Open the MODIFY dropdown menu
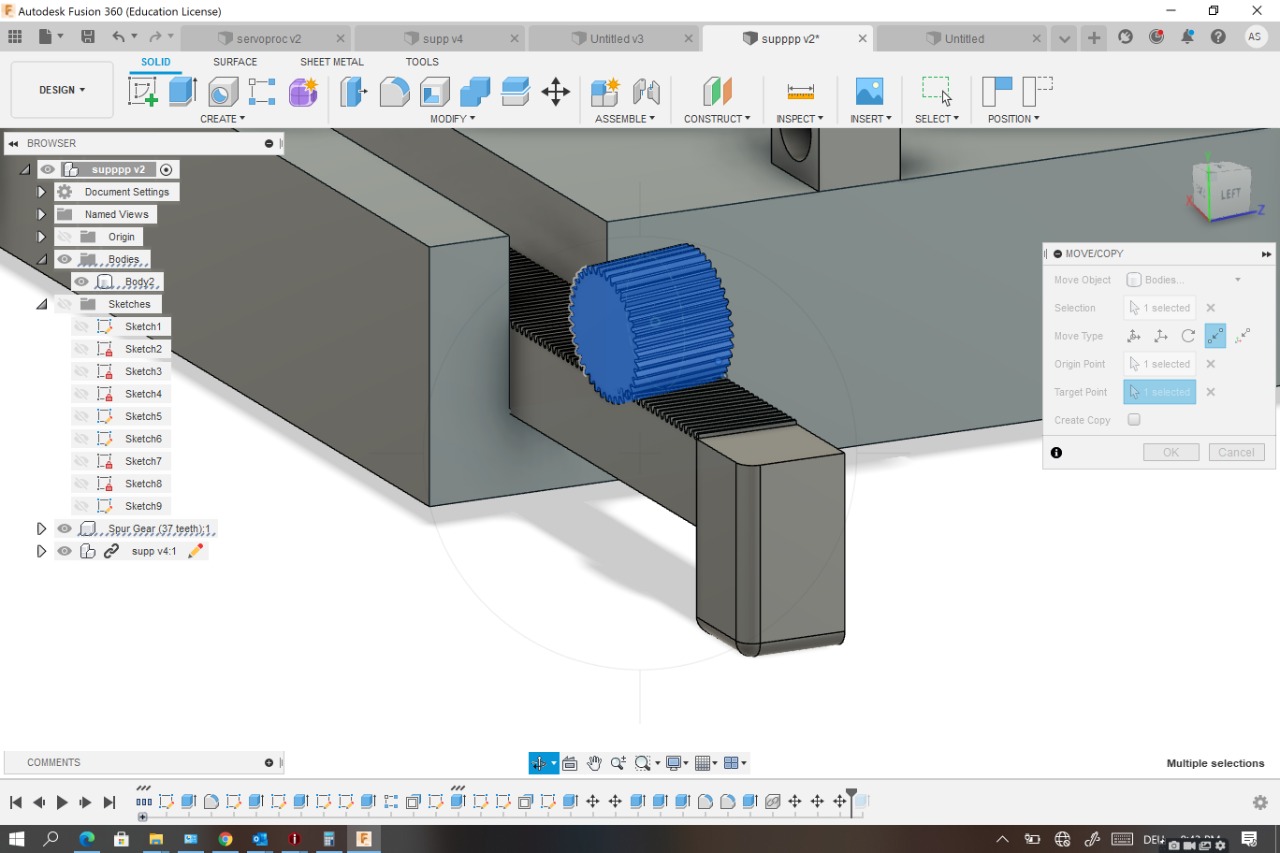Screen dimensions: 1280x853 (x=453, y=119)
